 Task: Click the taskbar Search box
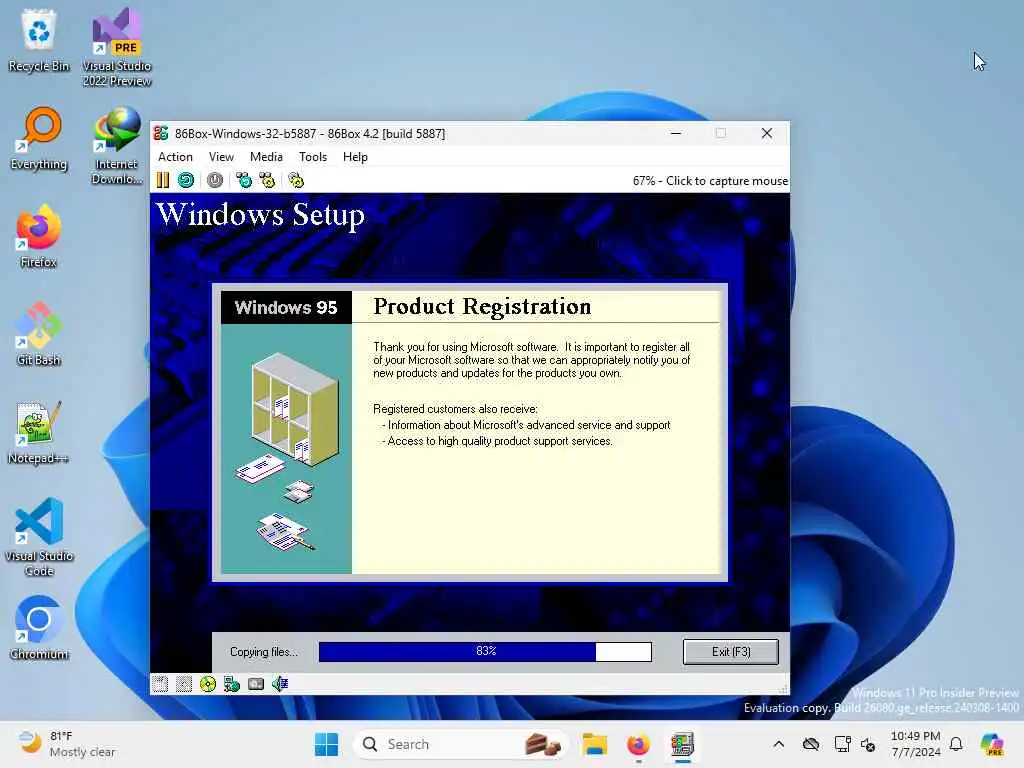coord(460,744)
